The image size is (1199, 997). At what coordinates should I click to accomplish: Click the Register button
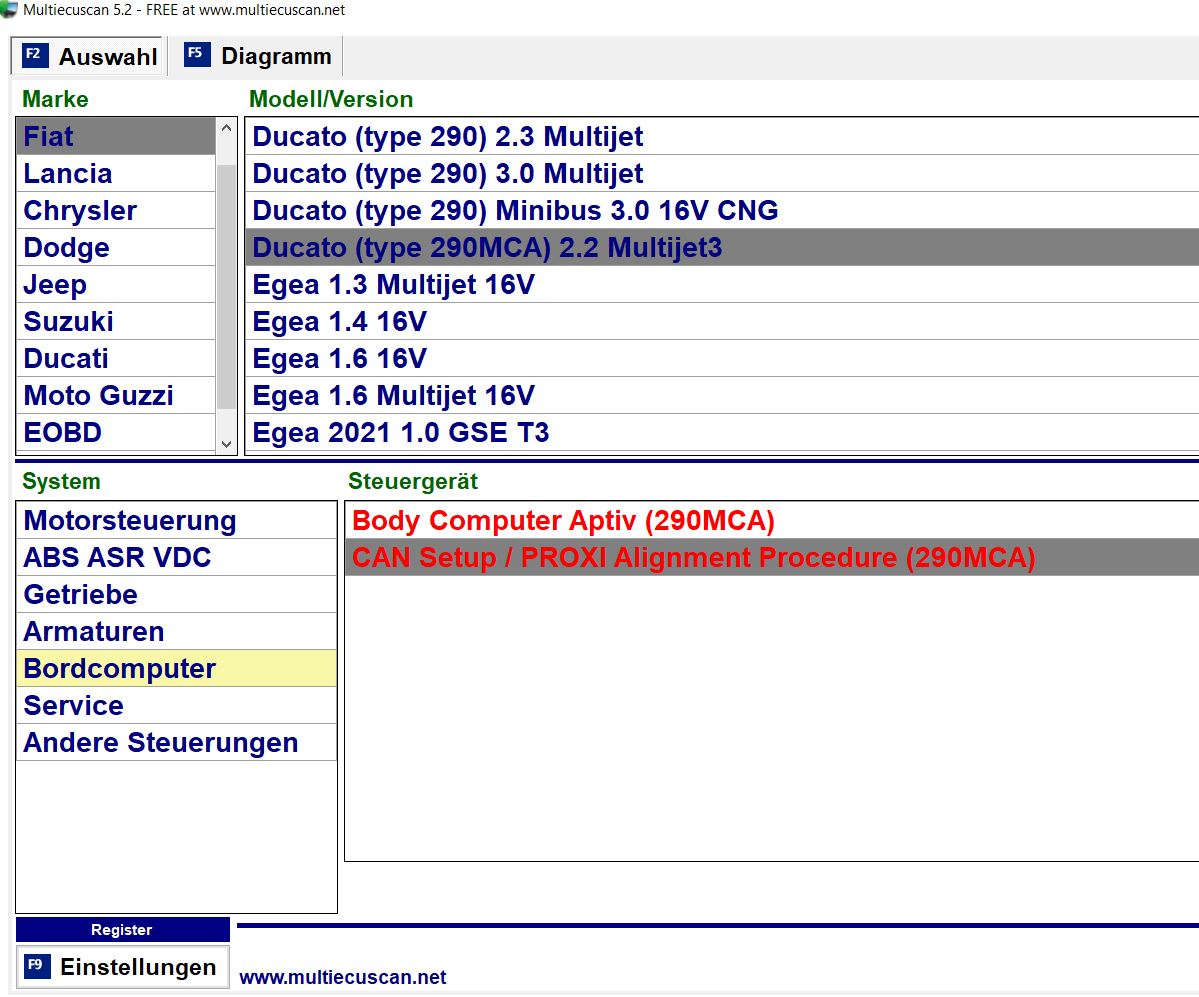[x=122, y=930]
